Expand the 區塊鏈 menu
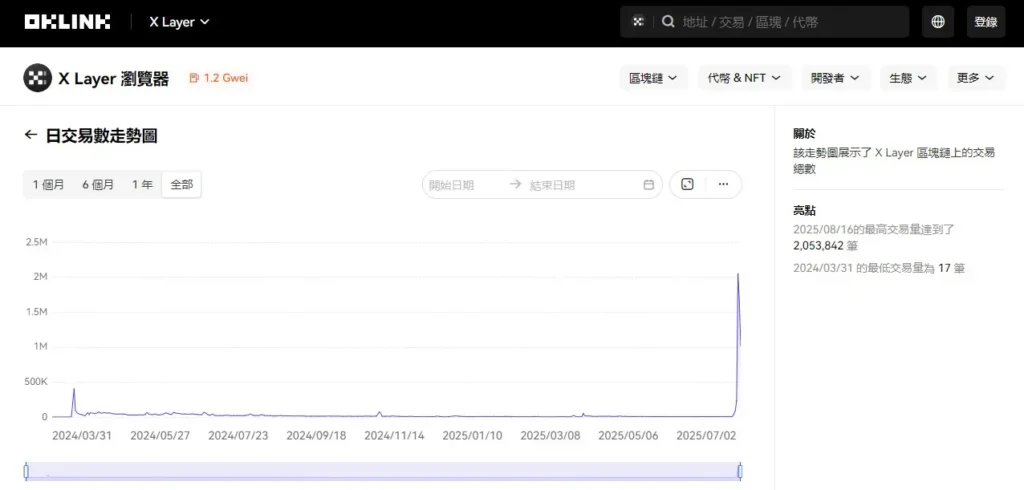The image size is (1024, 490). (653, 78)
